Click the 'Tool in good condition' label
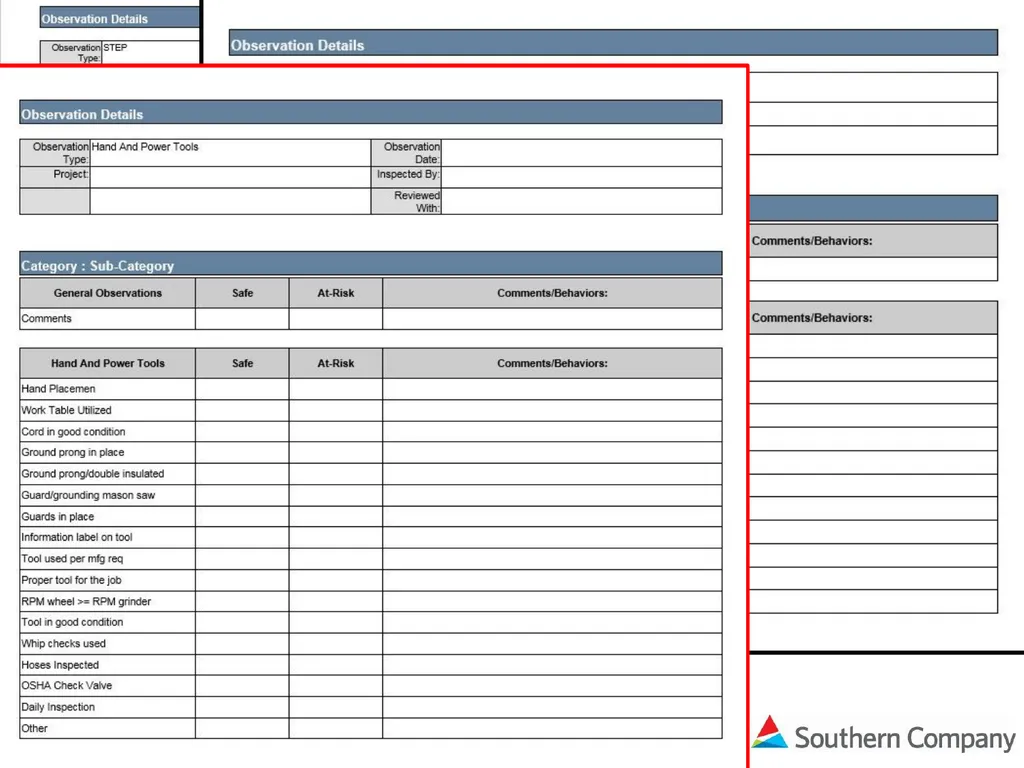This screenshot has width=1024, height=768. 72,622
